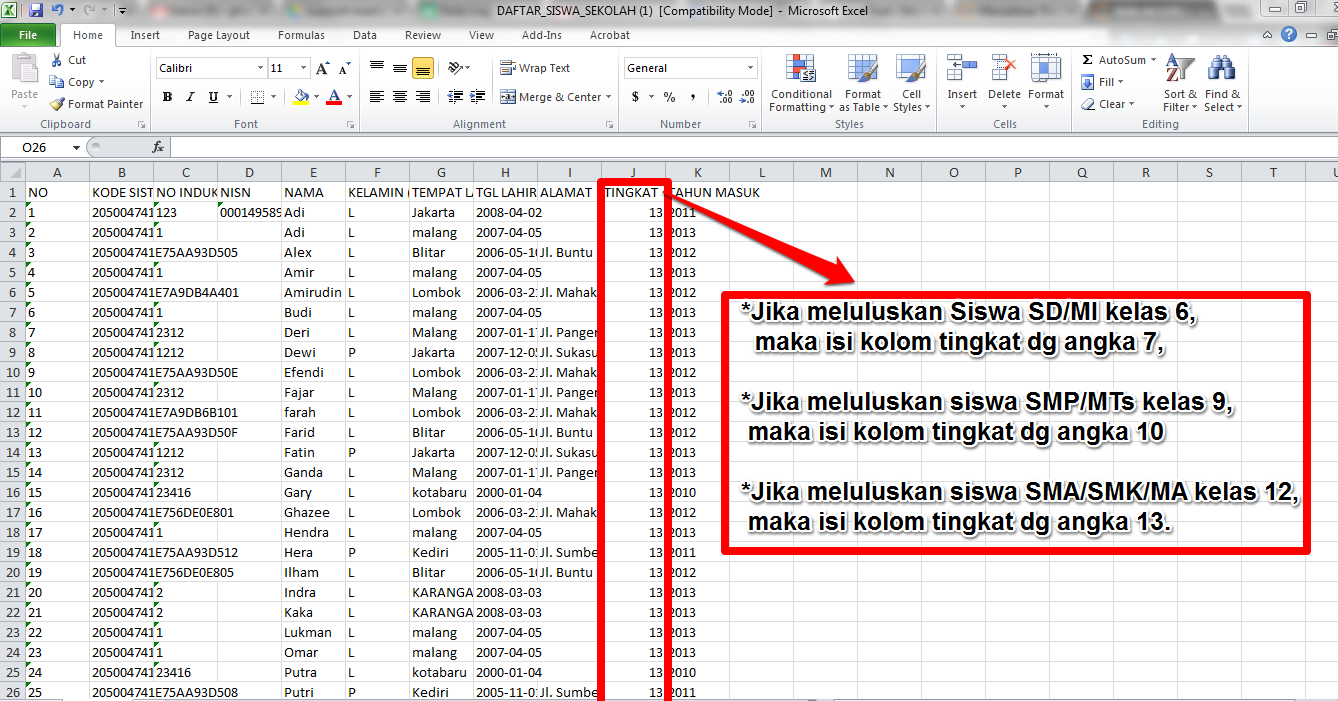Toggle the highlighted Bottom Align button

[422, 68]
